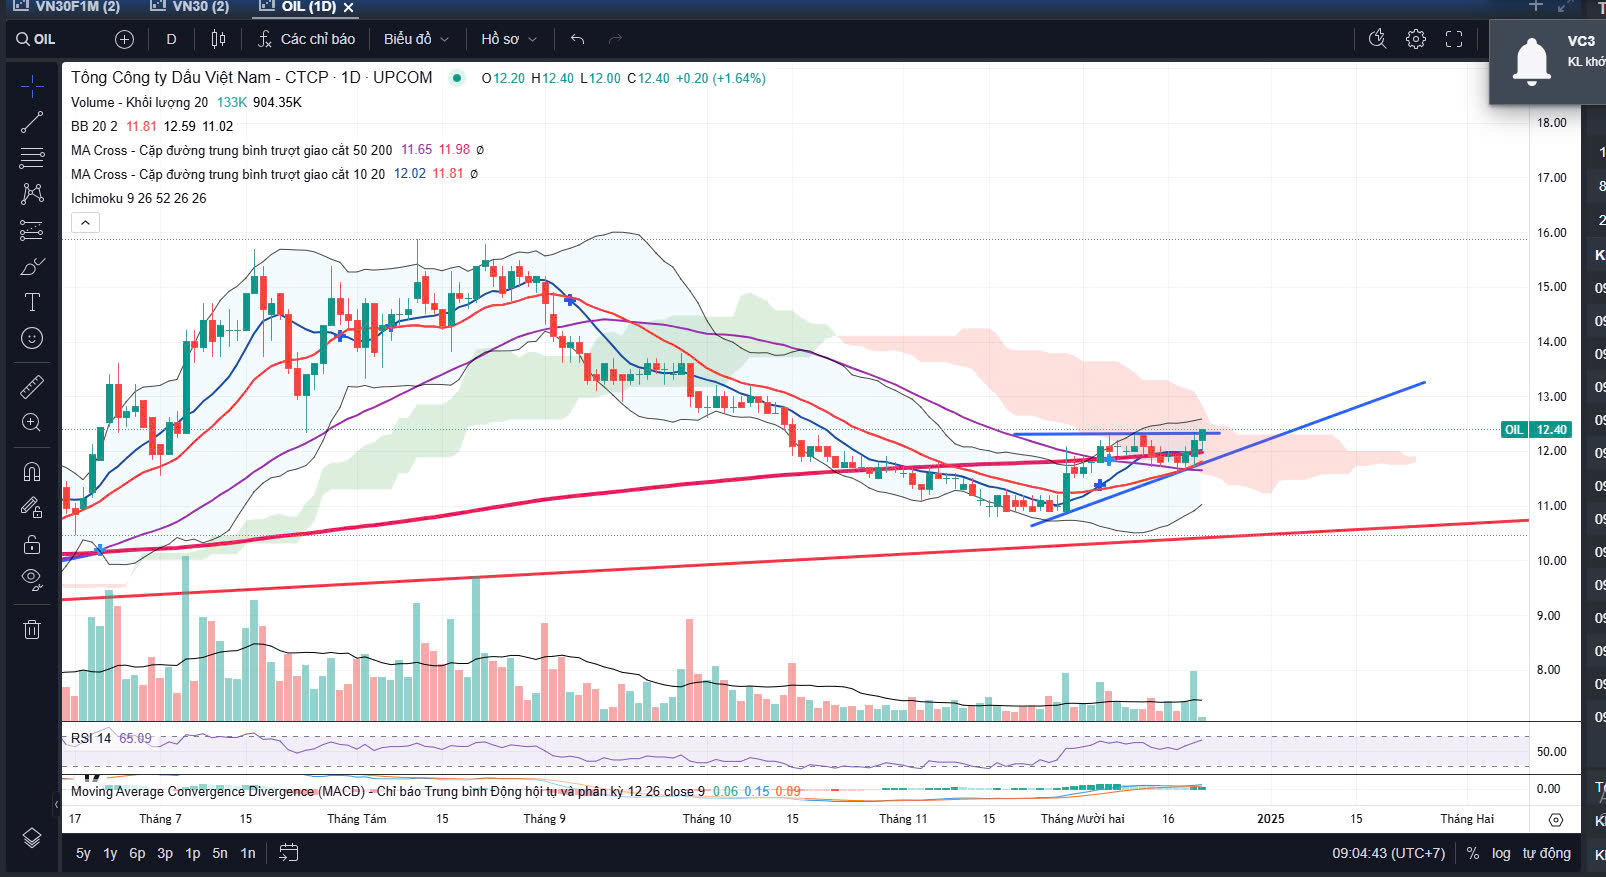Set range to 6p
Screen dimensions: 1606x877
click(137, 853)
